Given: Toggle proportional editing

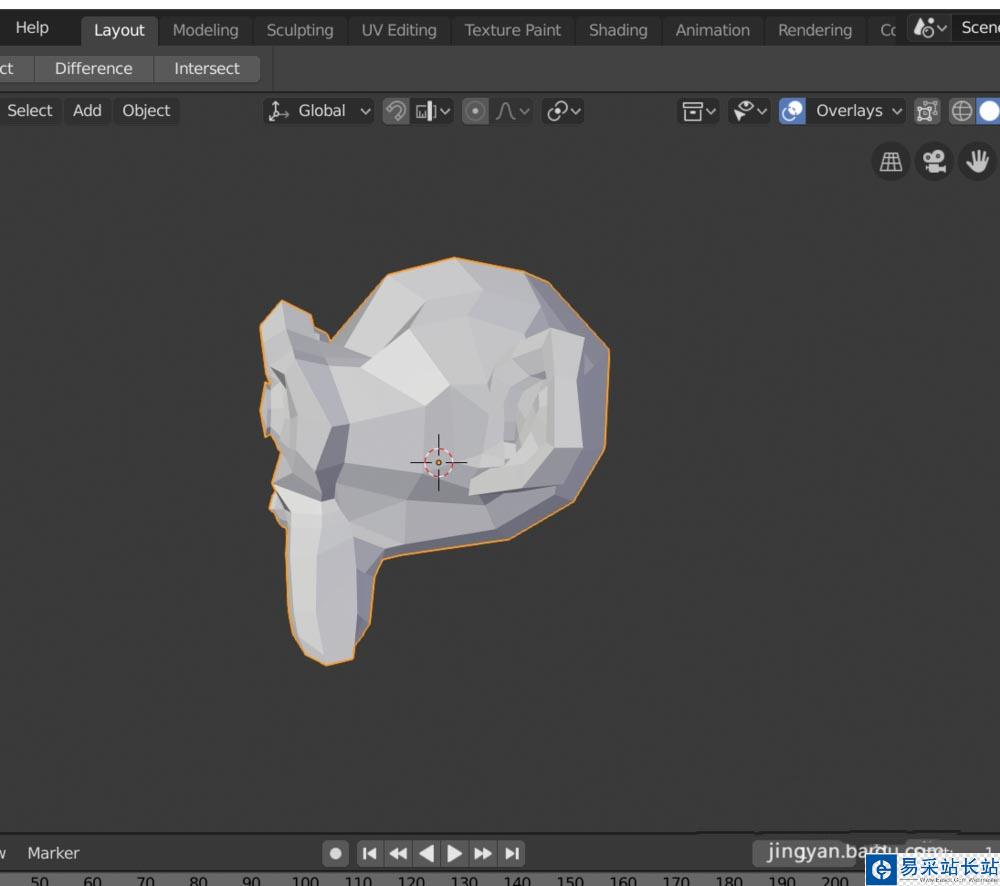Looking at the screenshot, I should [x=475, y=111].
